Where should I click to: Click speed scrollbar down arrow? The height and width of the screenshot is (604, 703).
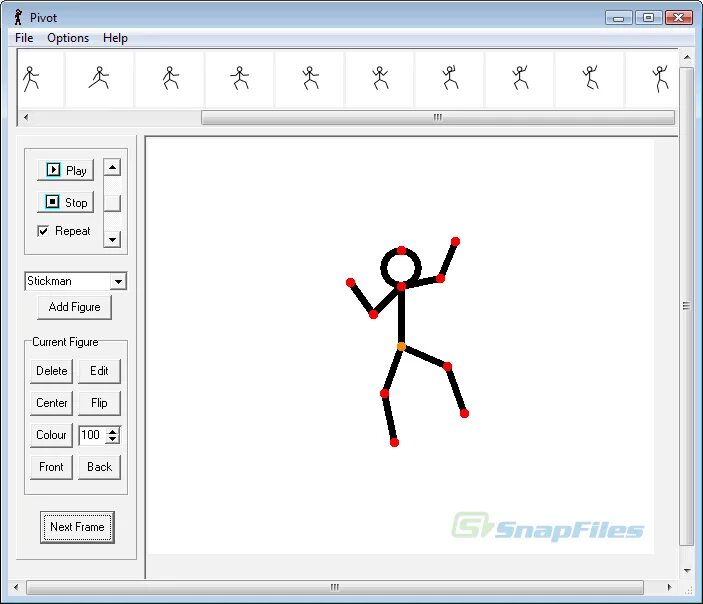(x=112, y=239)
